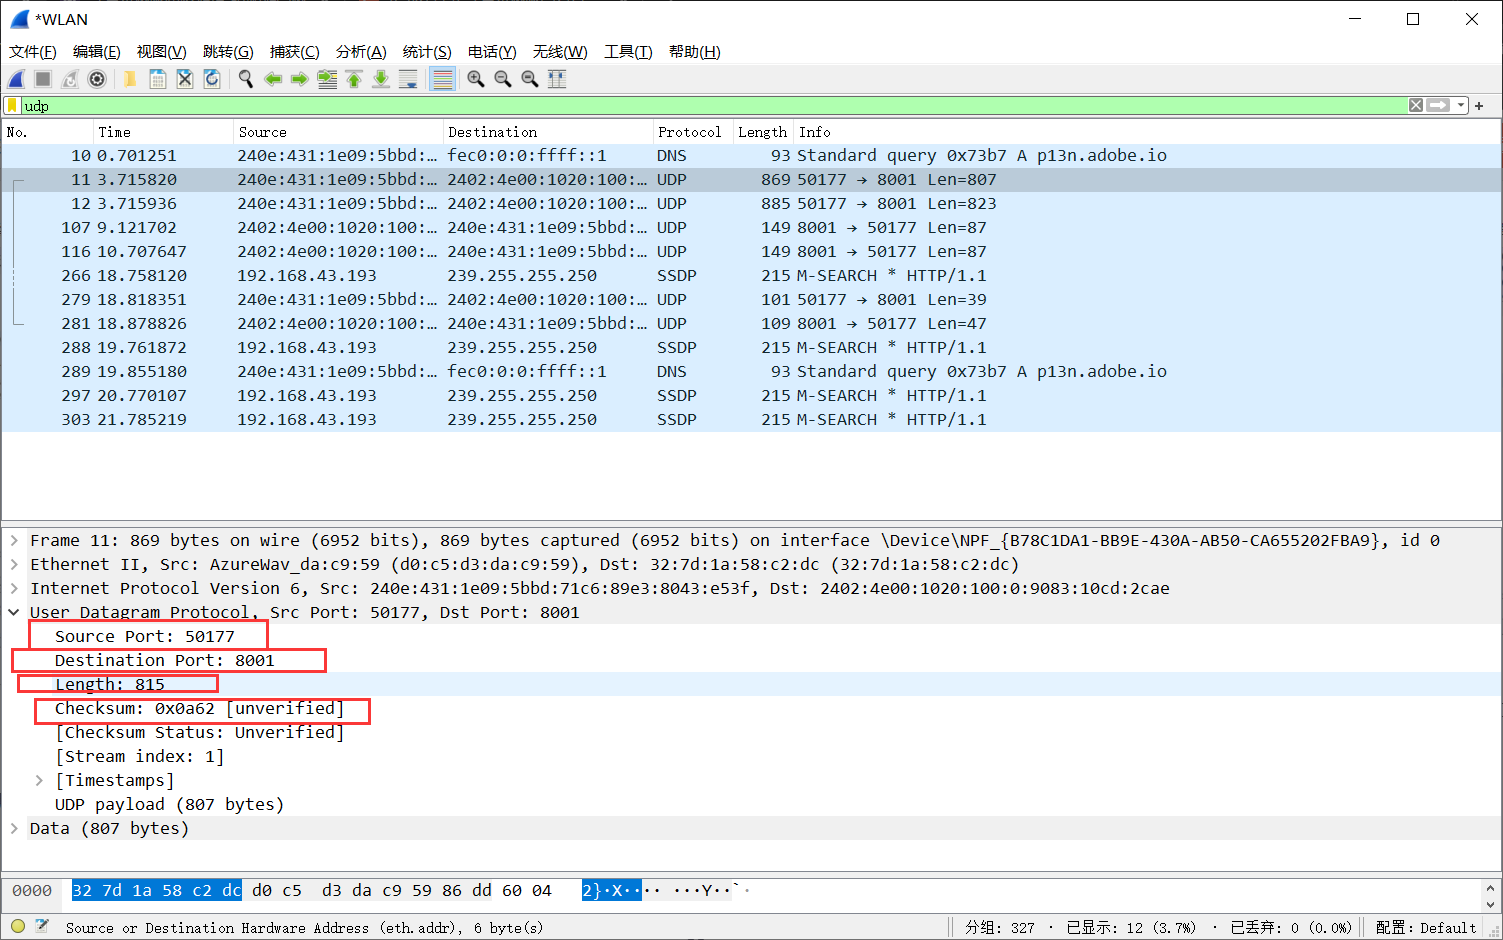The image size is (1503, 940).
Task: Open the 跳转(G) menu
Action: [x=228, y=51]
